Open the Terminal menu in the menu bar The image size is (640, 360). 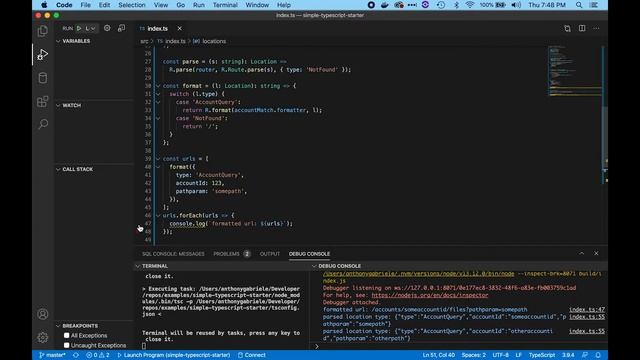coord(225,5)
